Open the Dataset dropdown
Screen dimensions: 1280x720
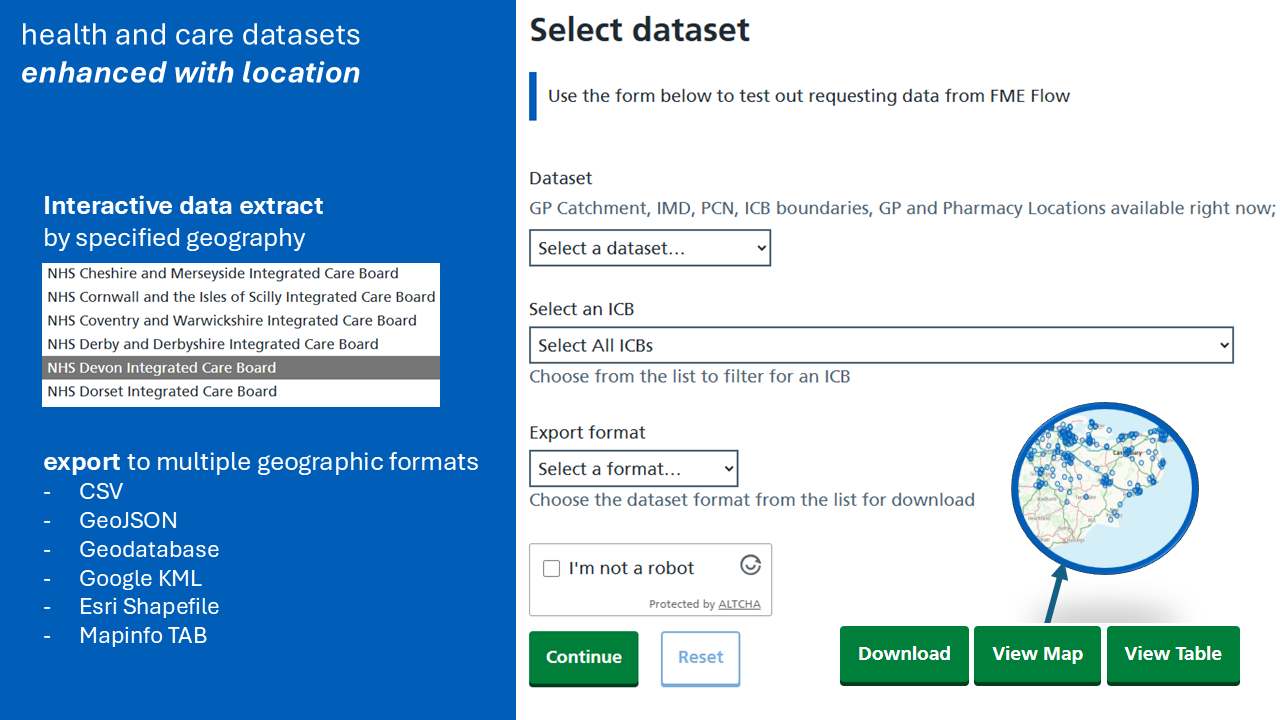(x=650, y=248)
